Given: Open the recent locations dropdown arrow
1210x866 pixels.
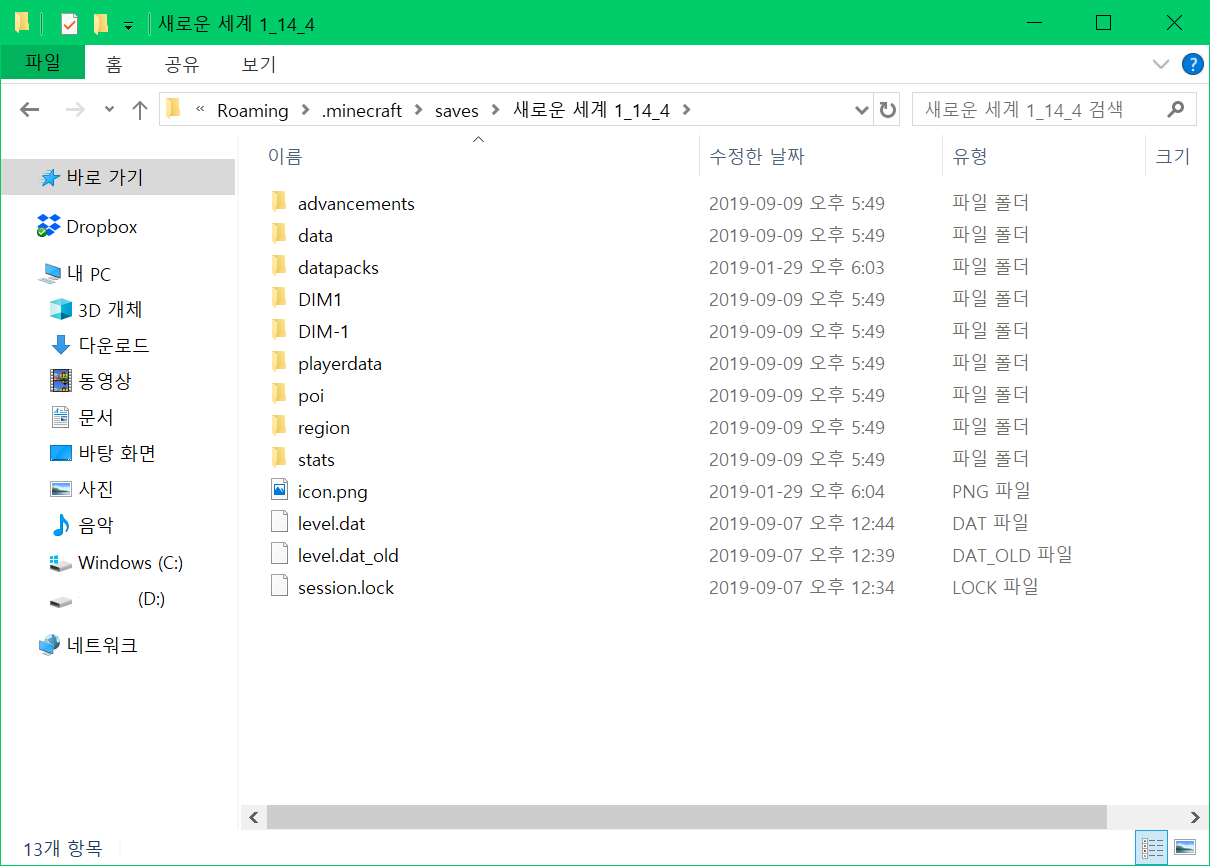Looking at the screenshot, I should coord(109,110).
